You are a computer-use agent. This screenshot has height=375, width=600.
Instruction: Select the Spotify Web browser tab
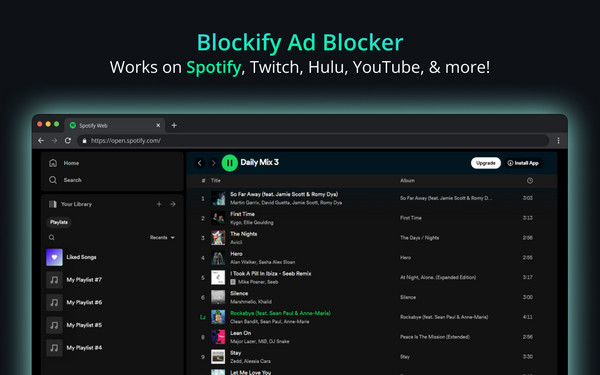tap(115, 126)
